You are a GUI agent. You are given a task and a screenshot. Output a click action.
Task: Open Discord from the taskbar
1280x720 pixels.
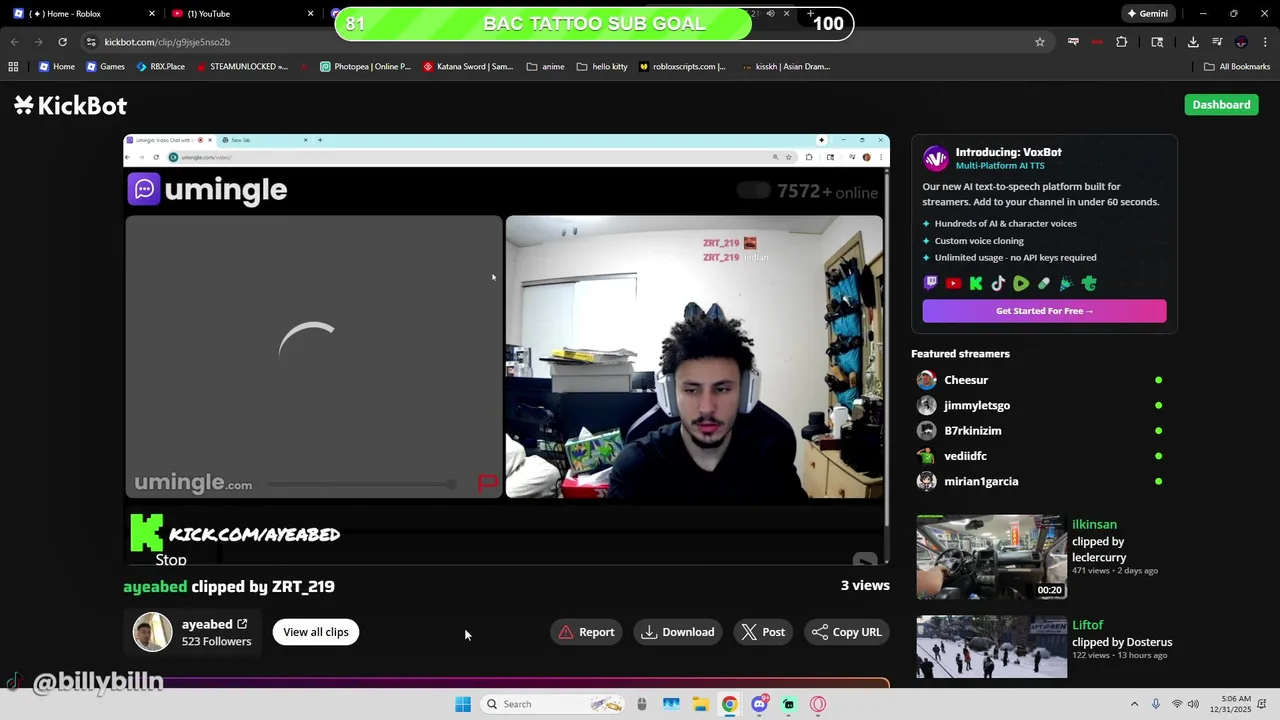point(759,704)
